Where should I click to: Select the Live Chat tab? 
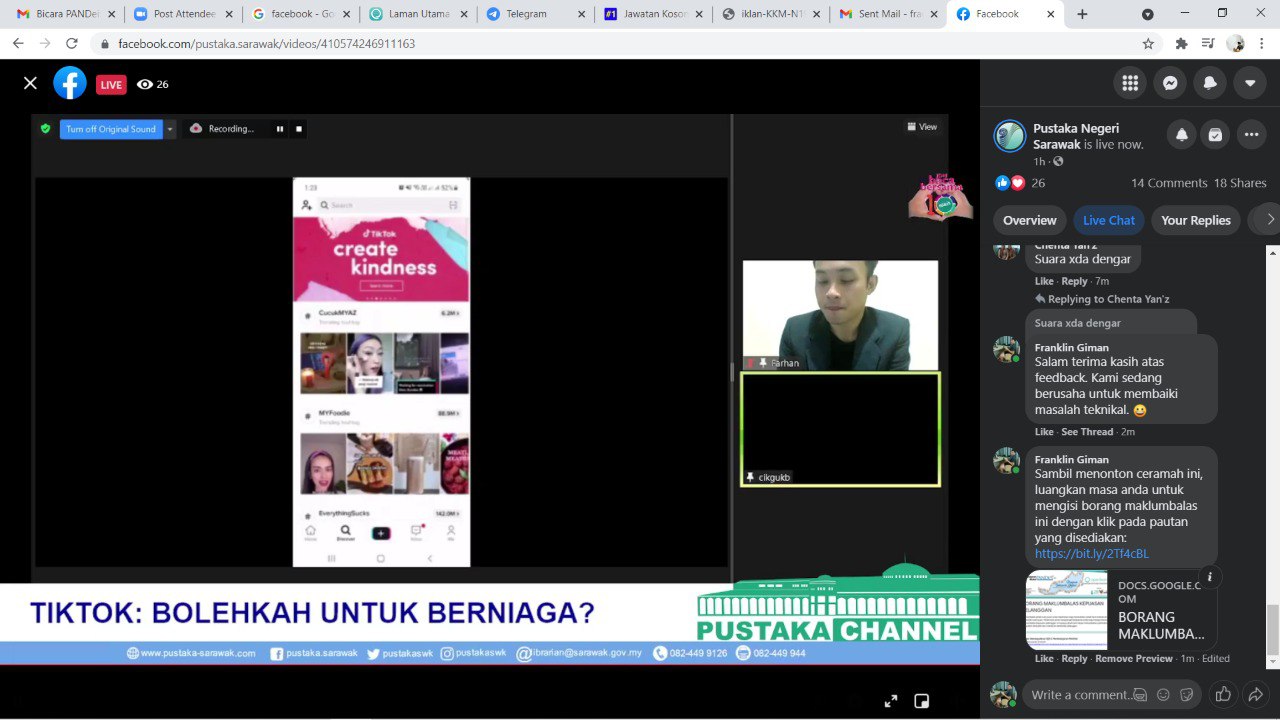(1109, 220)
